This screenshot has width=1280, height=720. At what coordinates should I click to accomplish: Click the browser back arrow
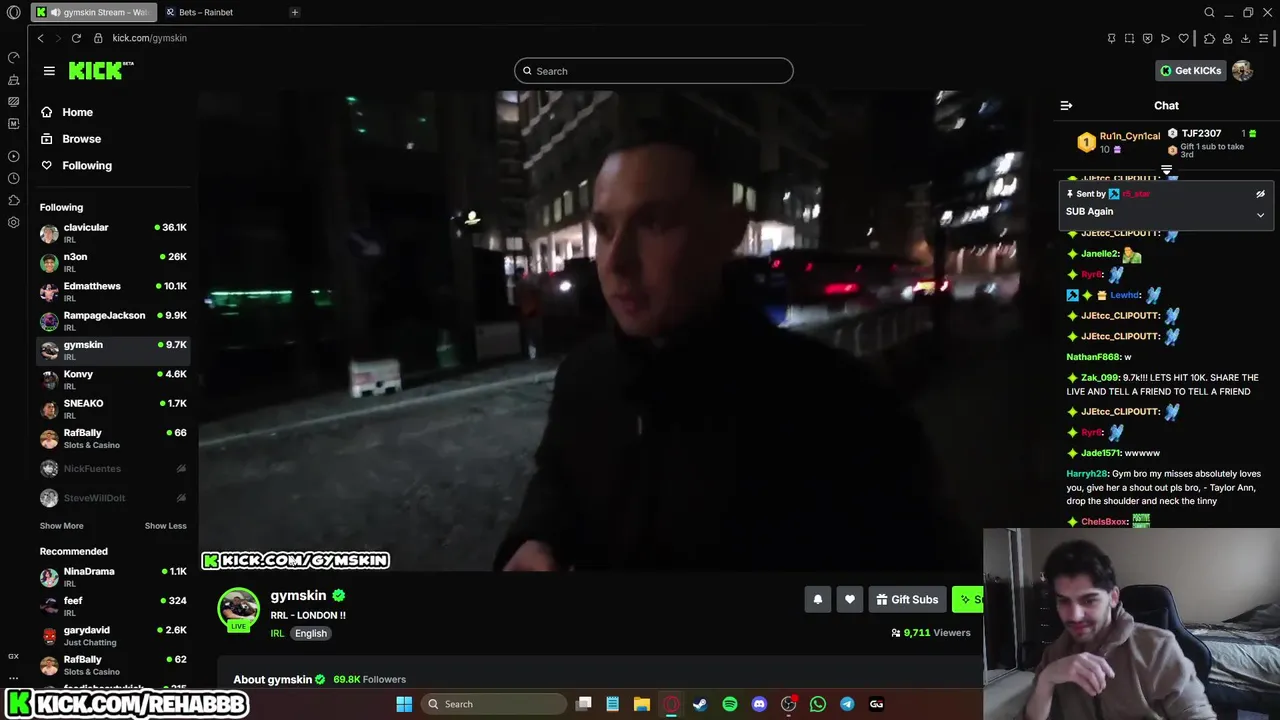(40, 38)
